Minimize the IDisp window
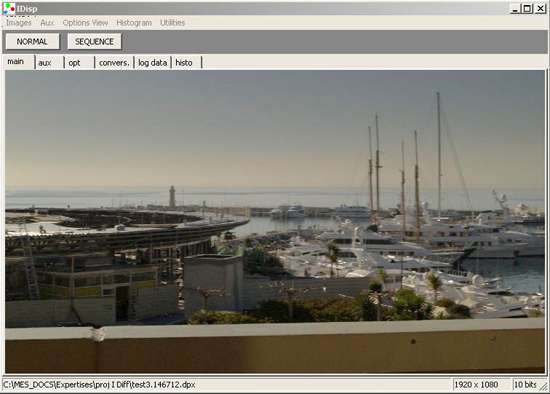Screen dimensions: 550x394 click(x=515, y=9)
